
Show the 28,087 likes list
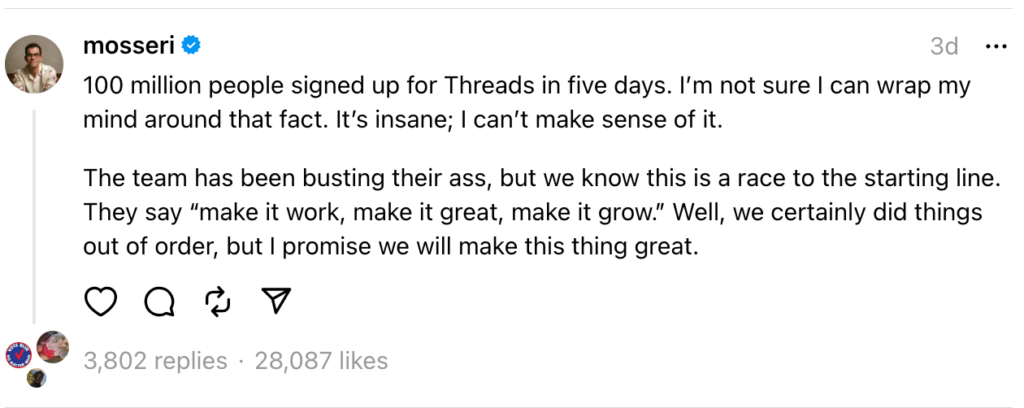point(321,361)
